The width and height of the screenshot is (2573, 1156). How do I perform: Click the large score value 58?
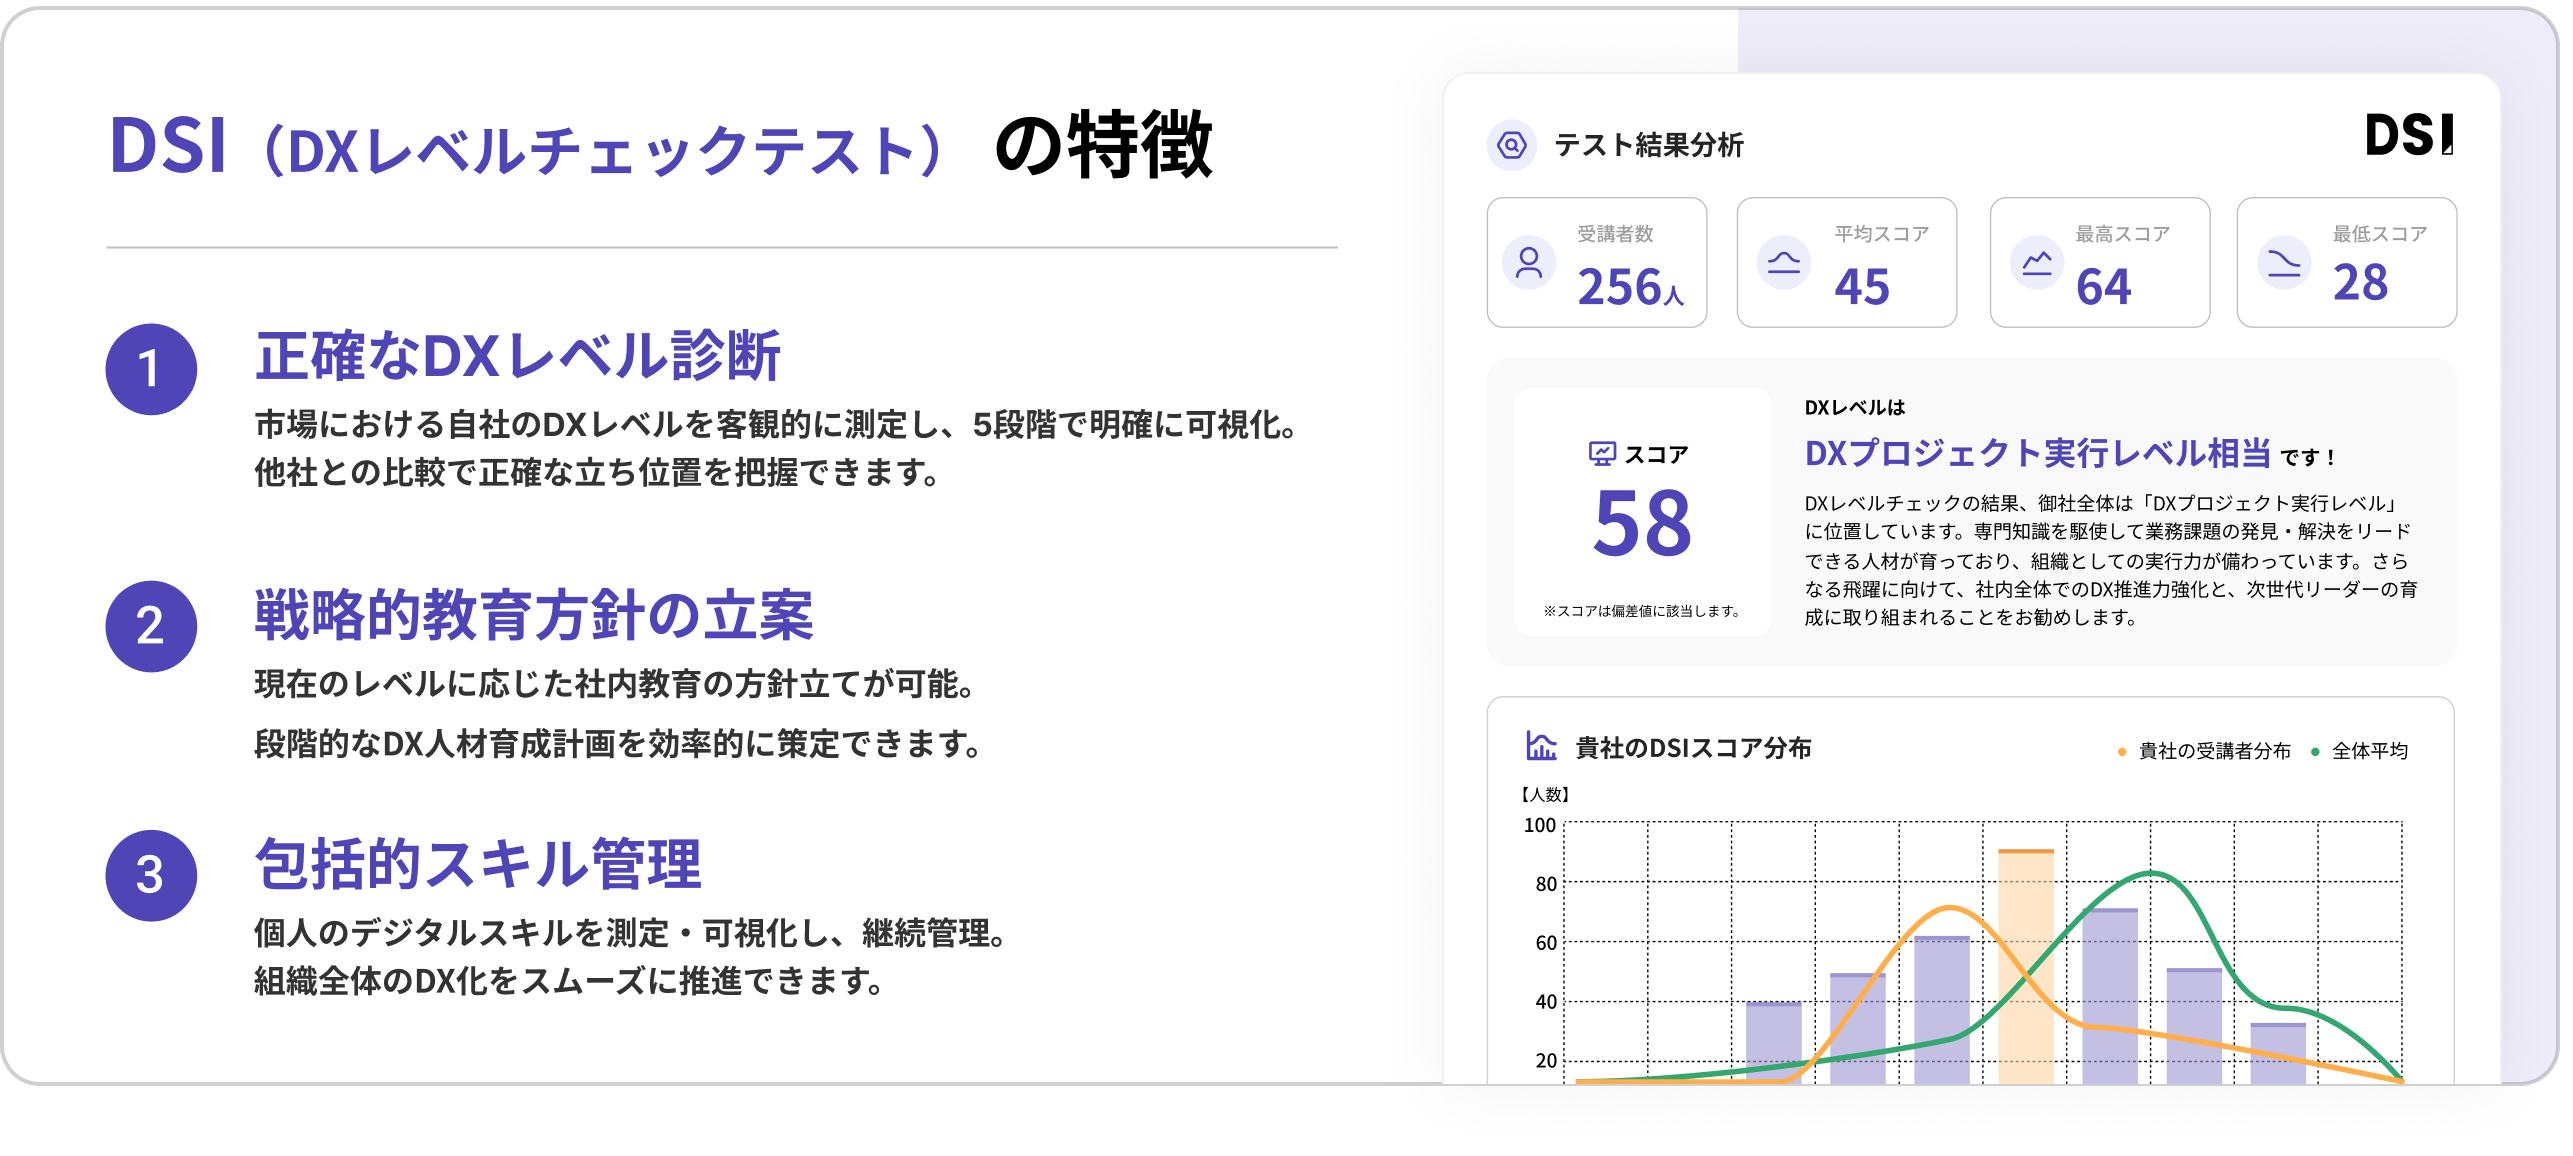click(x=1642, y=523)
